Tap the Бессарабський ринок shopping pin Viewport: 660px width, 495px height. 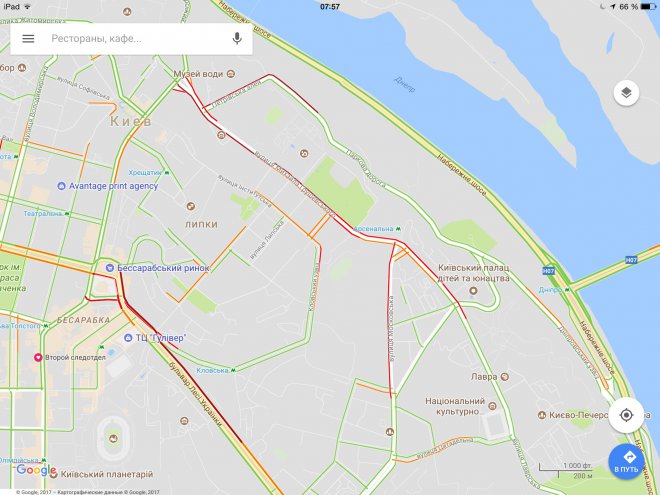[110, 268]
